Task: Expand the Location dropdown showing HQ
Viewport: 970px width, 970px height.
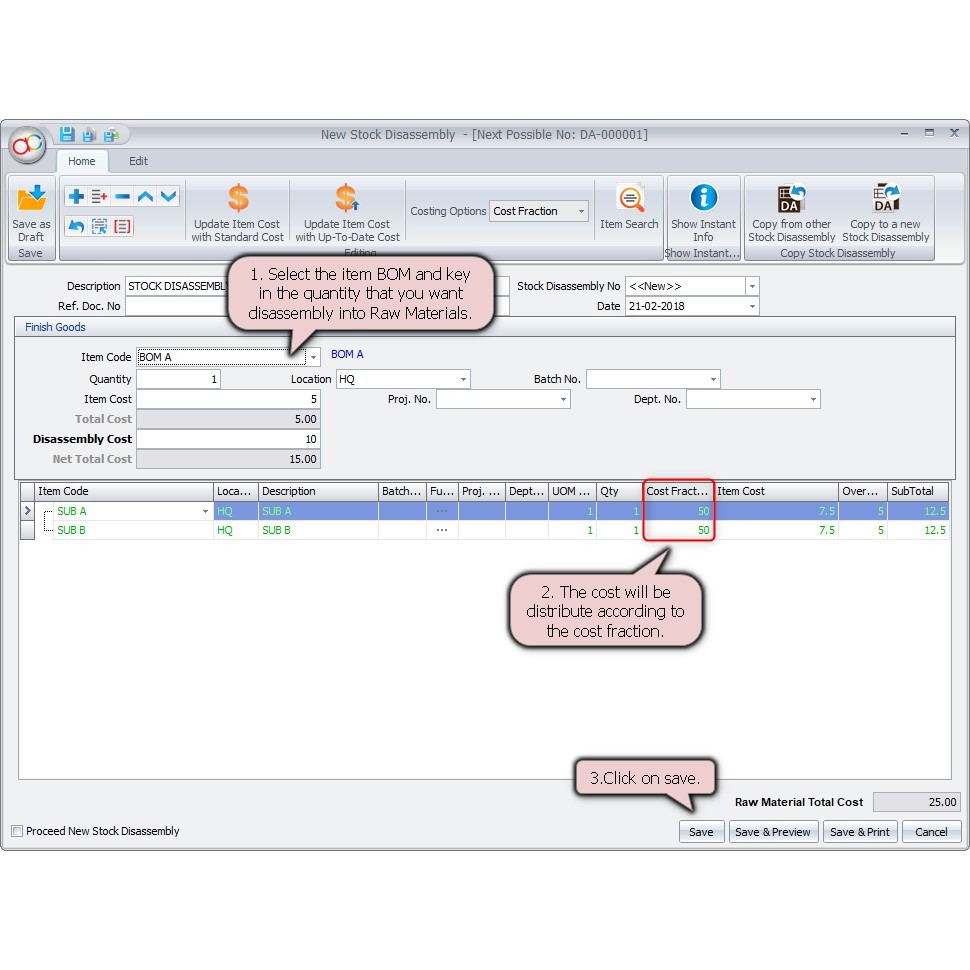Action: 463,380
